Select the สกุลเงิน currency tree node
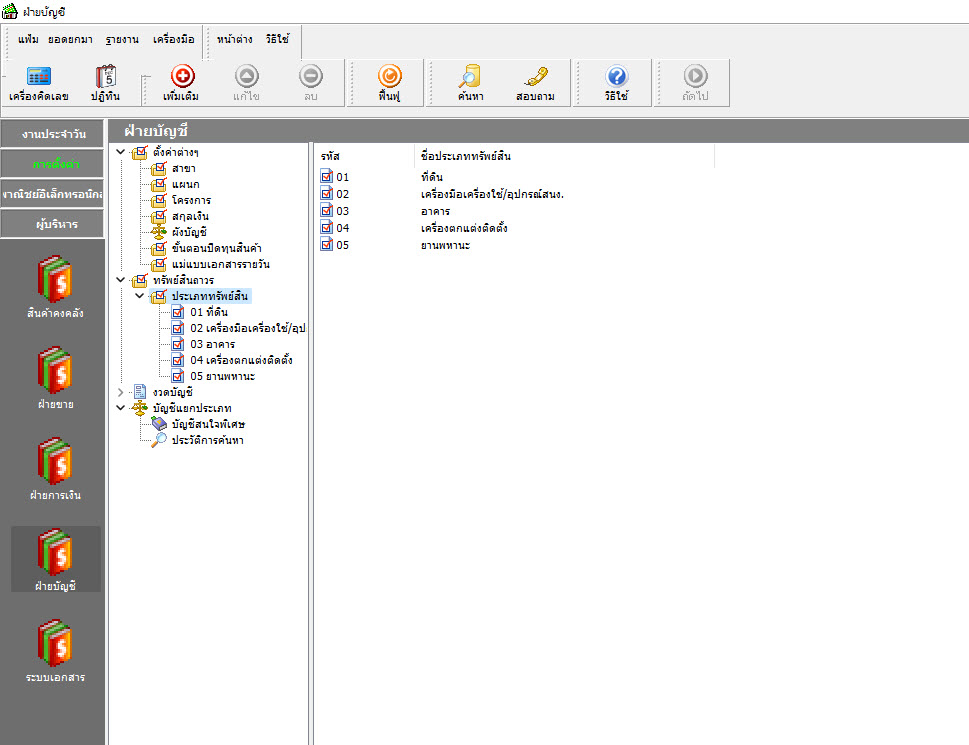This screenshot has width=969, height=745. point(190,216)
